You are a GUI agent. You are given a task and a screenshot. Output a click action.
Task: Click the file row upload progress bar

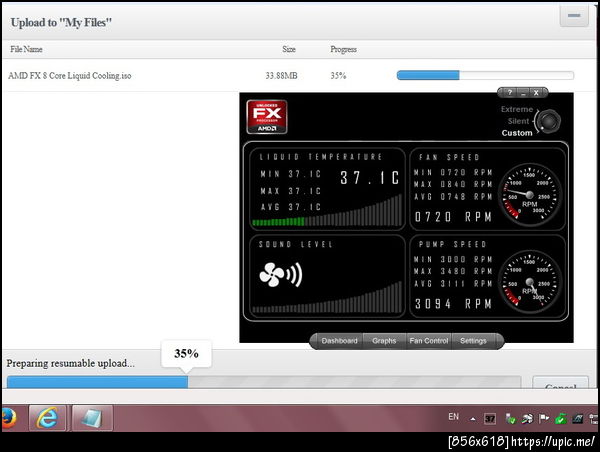click(x=485, y=75)
